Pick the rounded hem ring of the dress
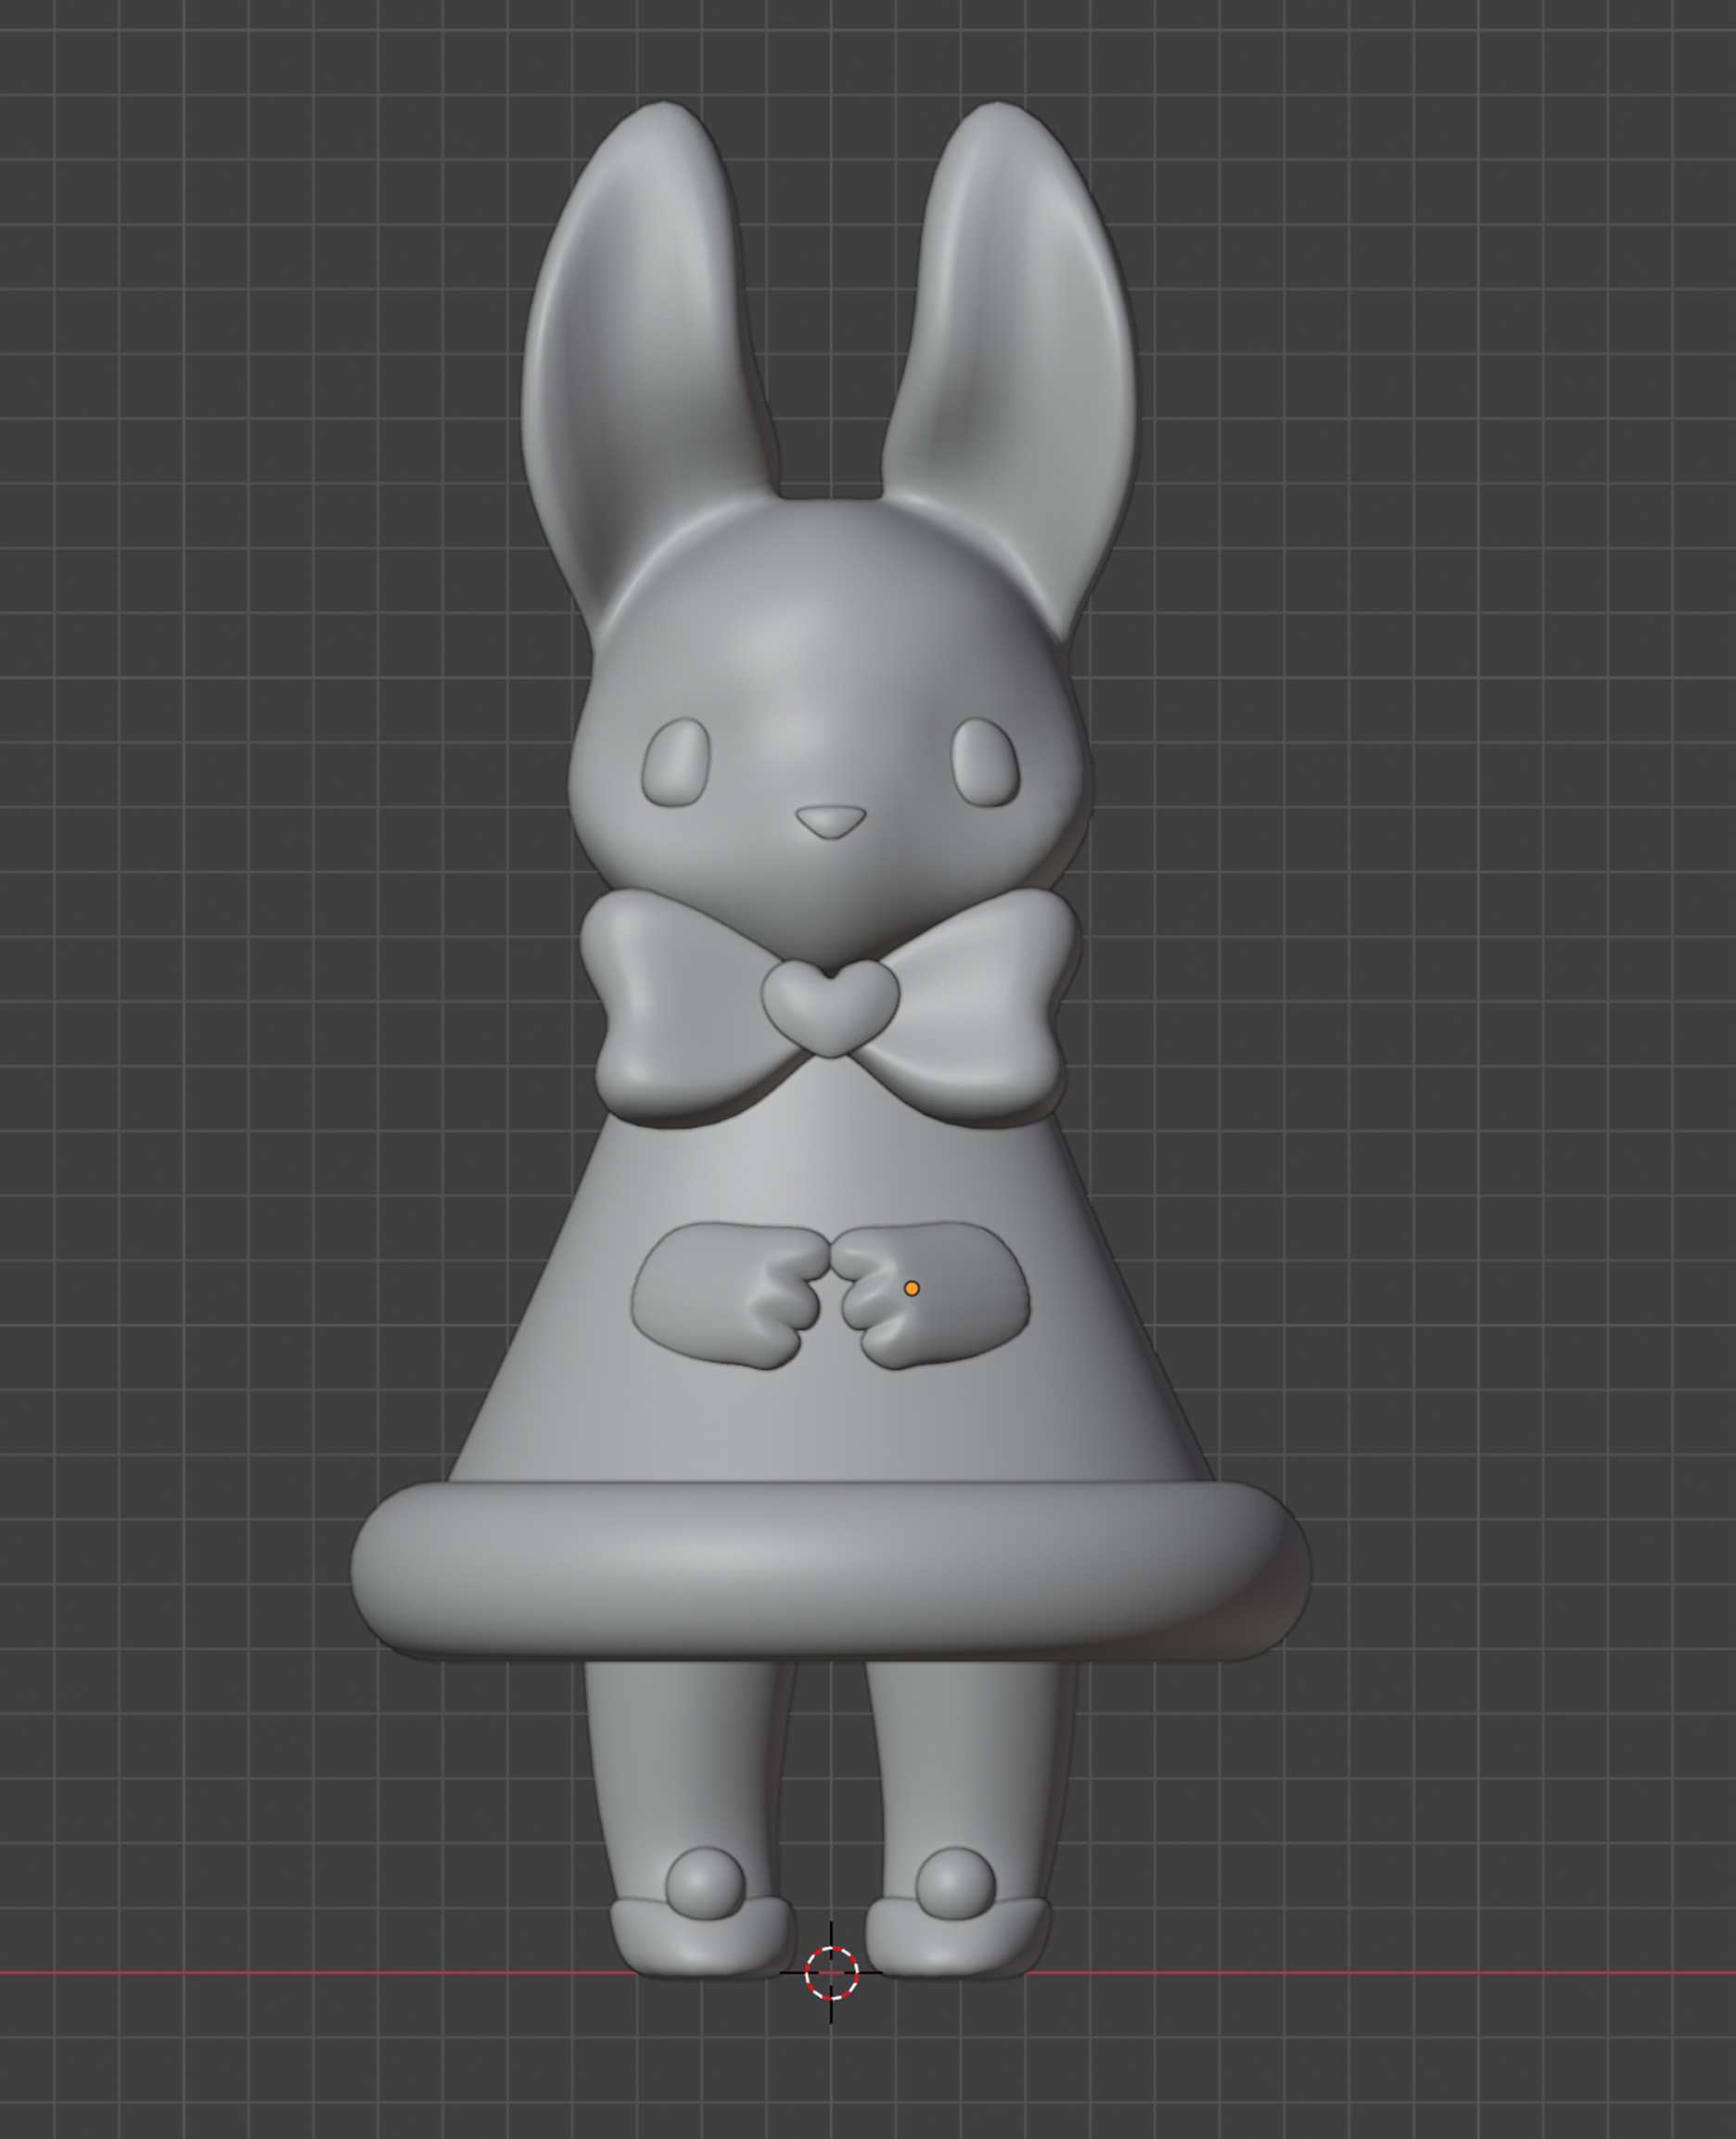This screenshot has width=1736, height=2139. coord(830,1570)
